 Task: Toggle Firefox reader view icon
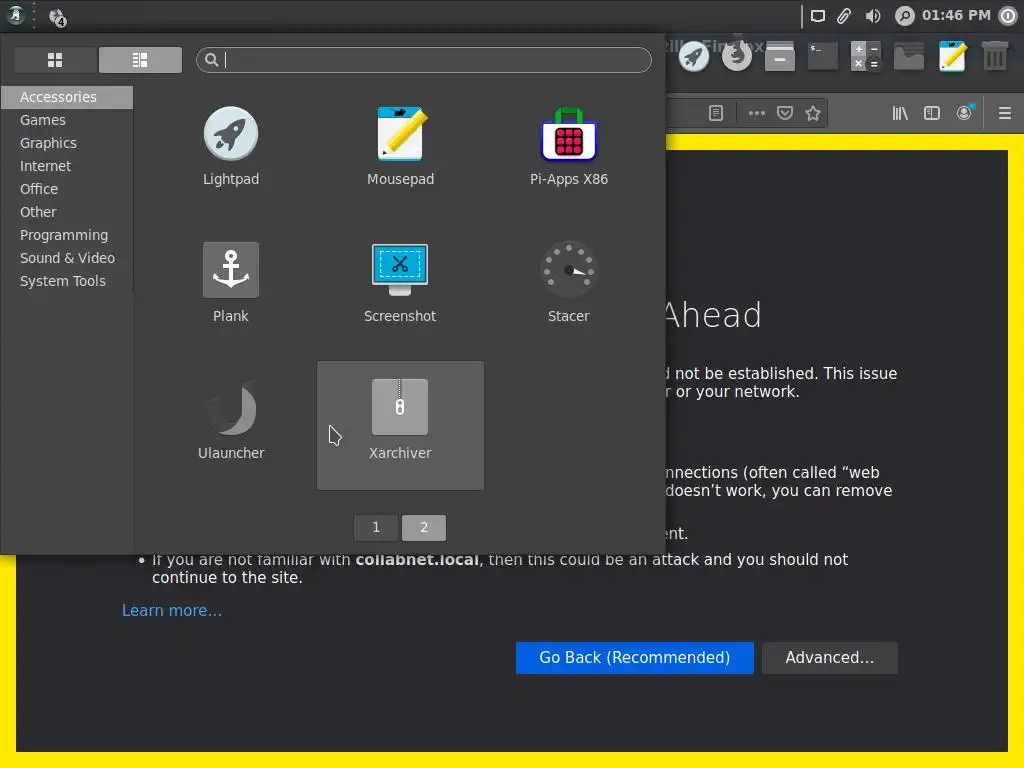[716, 113]
